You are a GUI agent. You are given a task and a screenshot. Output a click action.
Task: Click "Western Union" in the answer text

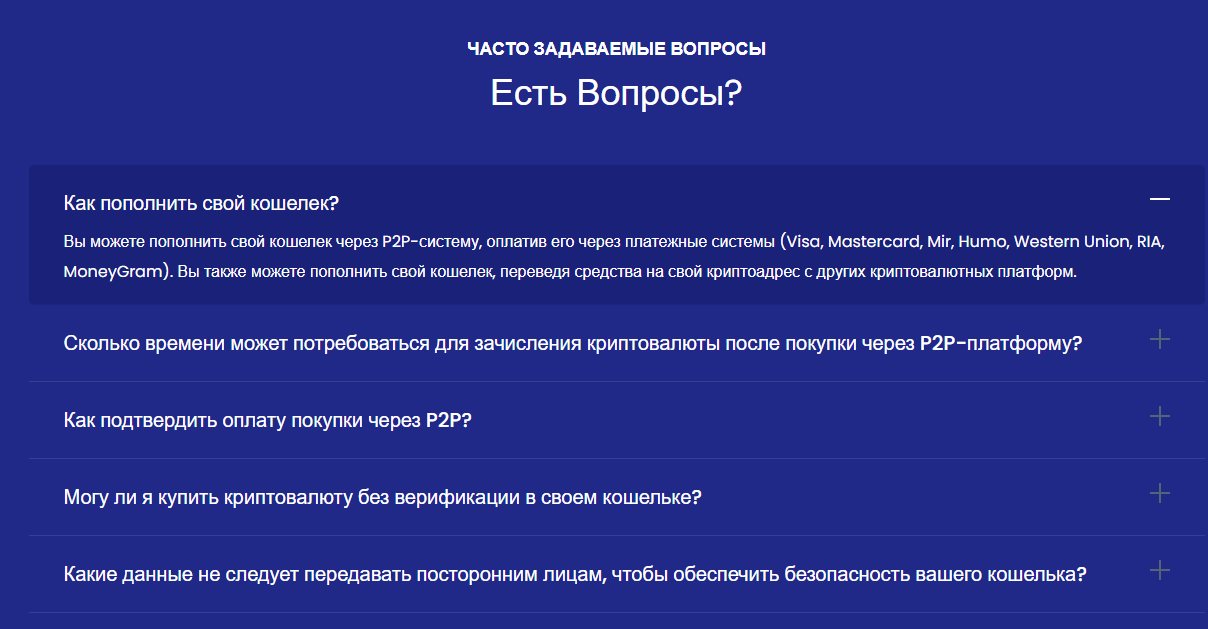point(1073,242)
